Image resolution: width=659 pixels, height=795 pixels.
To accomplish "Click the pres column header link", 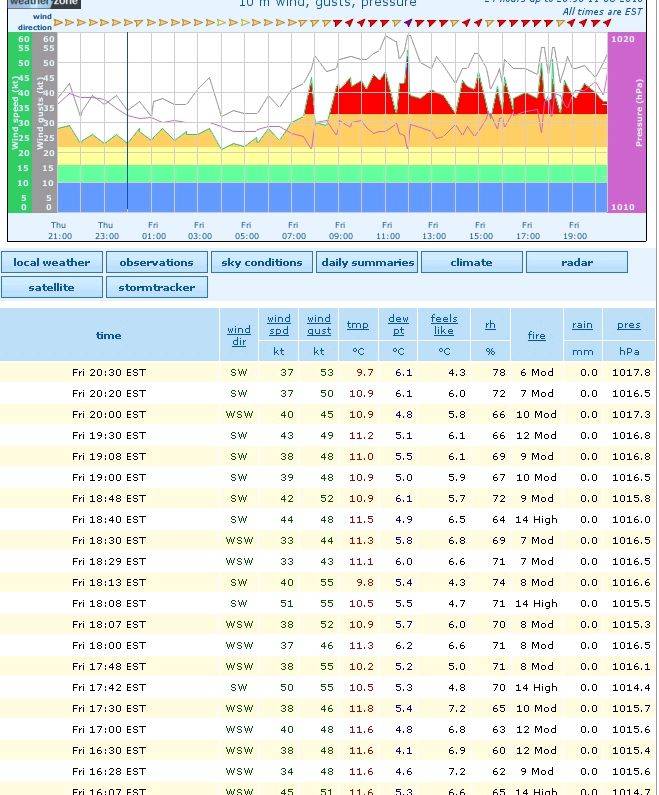I will (x=628, y=324).
